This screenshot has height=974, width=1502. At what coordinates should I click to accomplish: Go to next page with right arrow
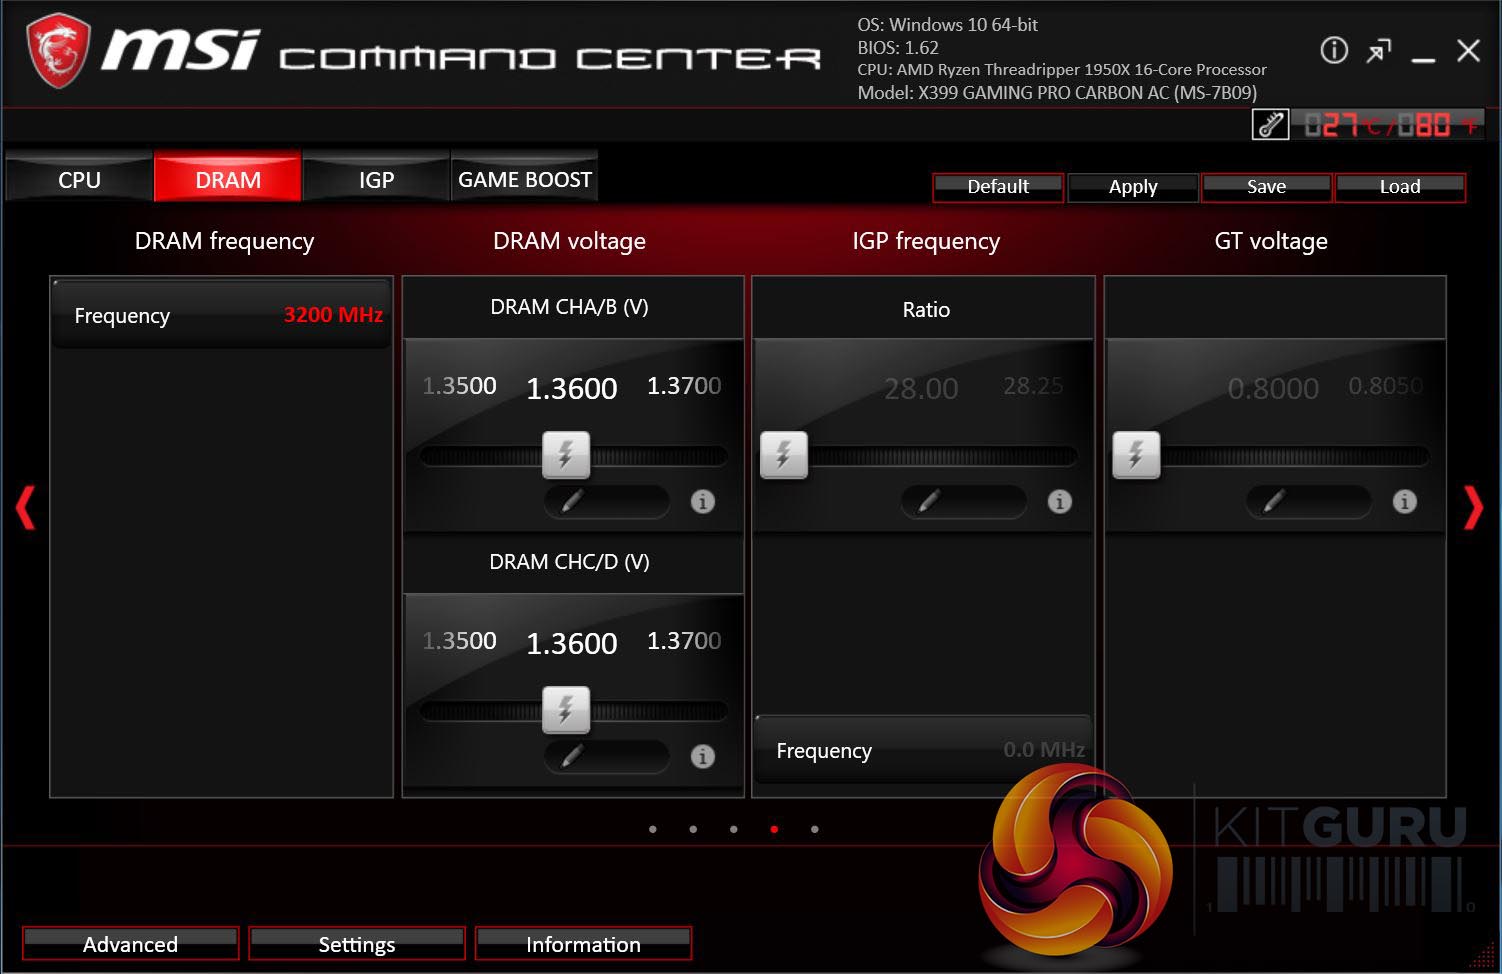[1473, 507]
